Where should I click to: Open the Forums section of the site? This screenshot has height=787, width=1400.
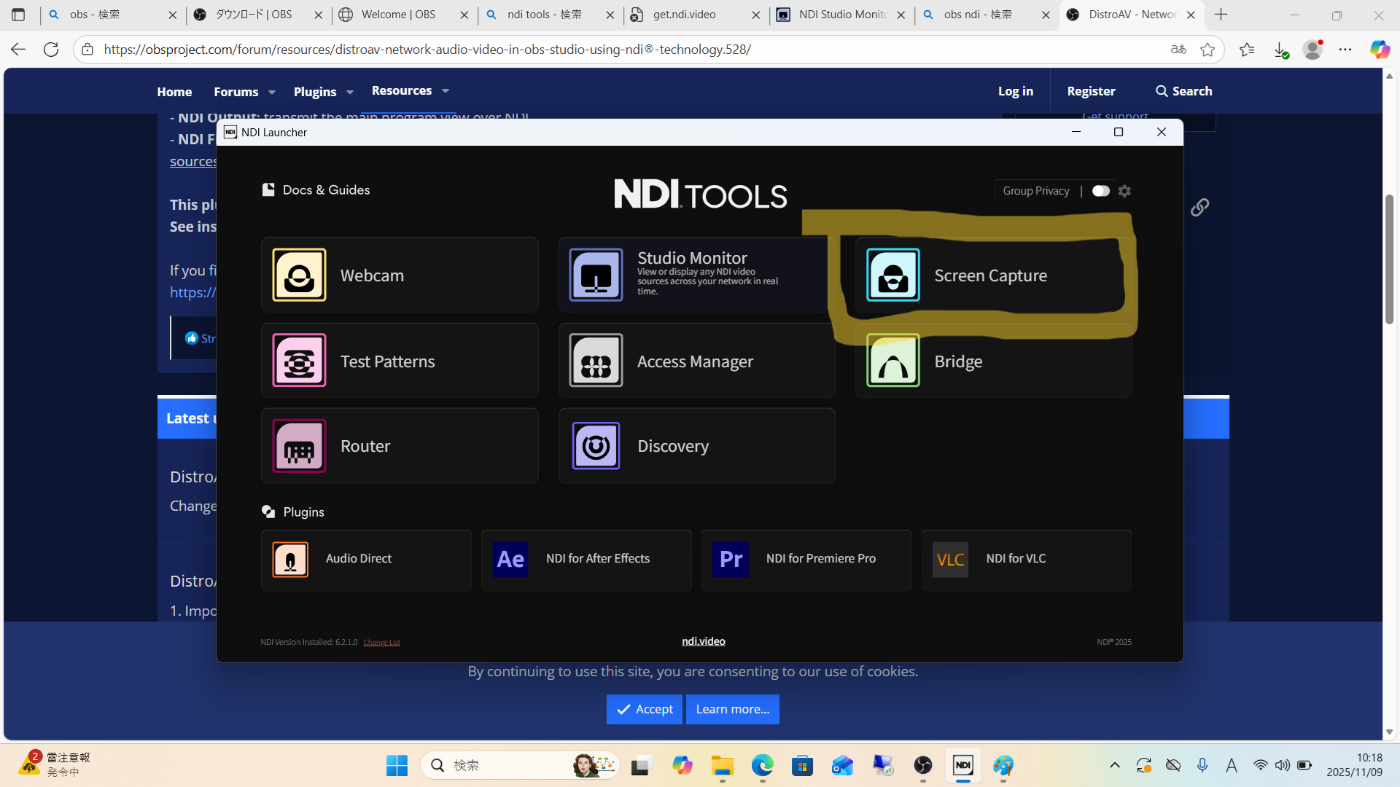(236, 91)
